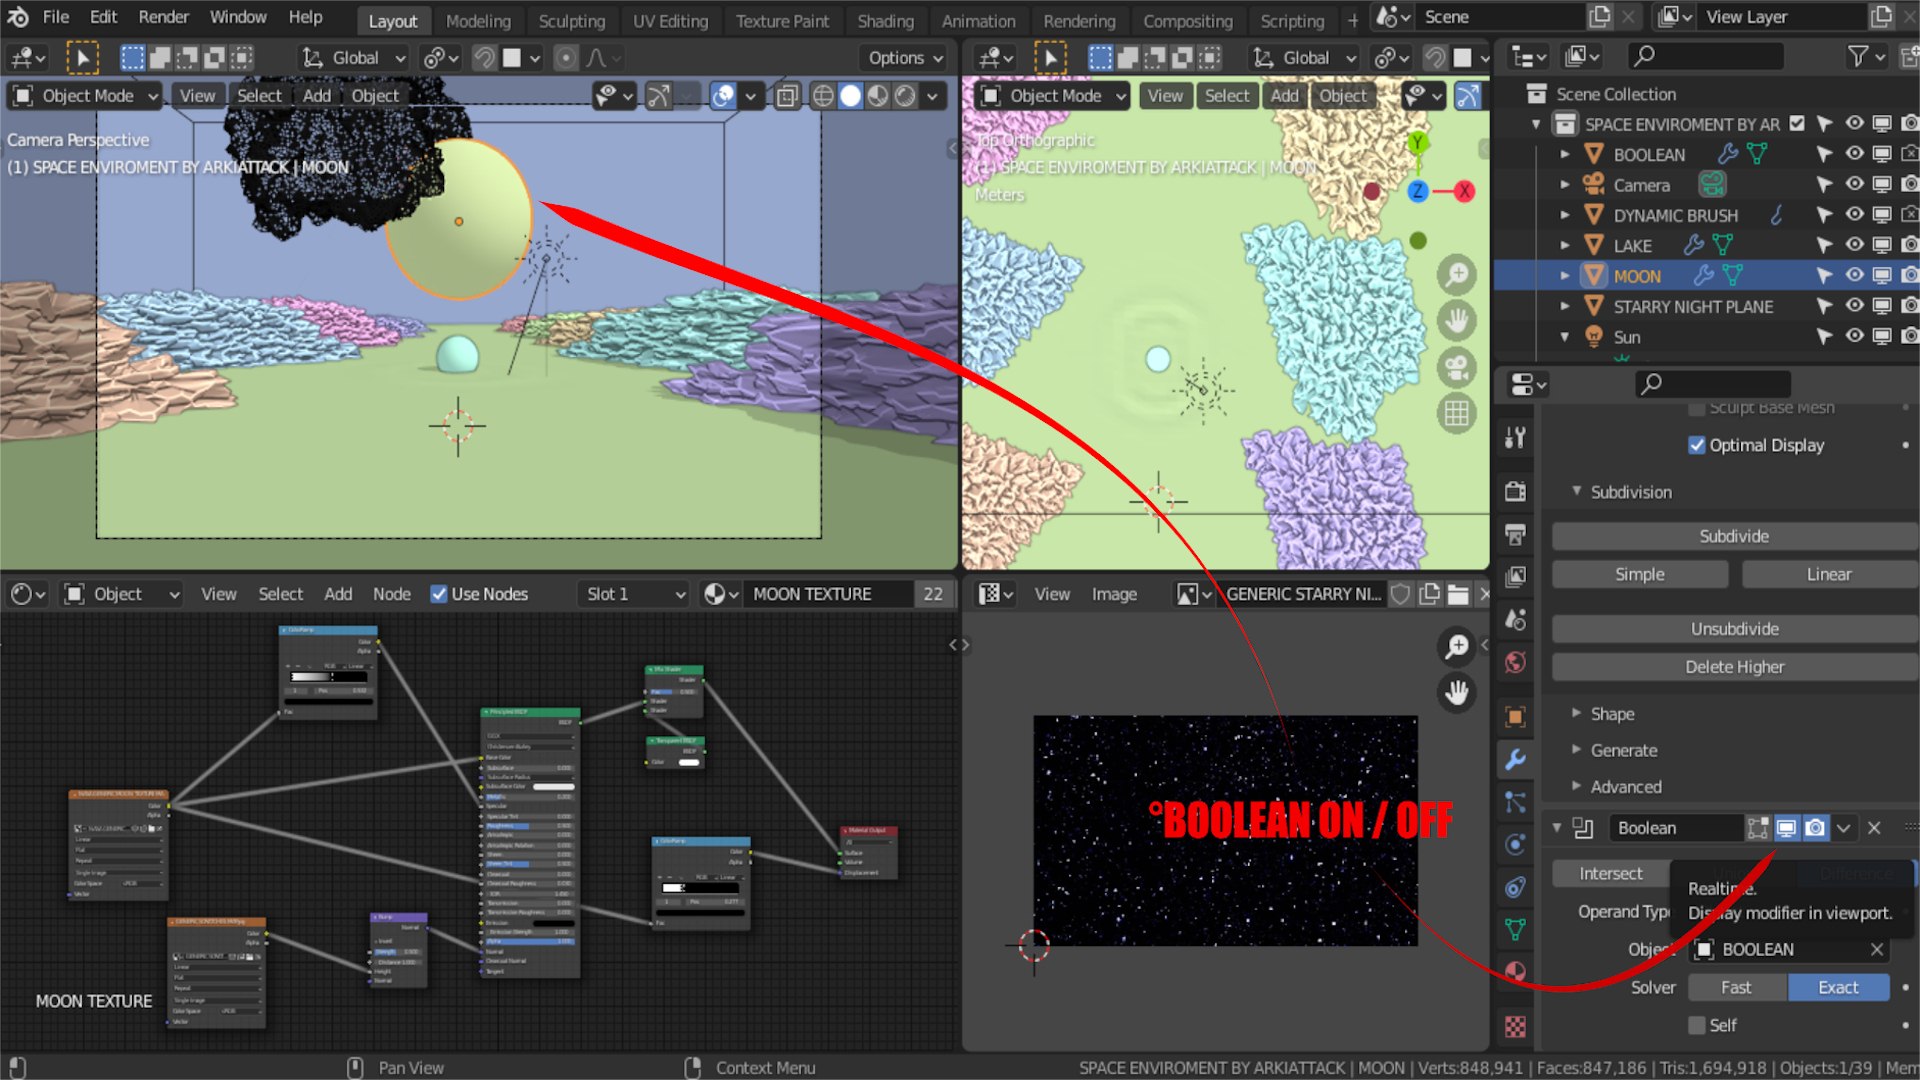Expand DYNAMIC BRUSH in the outliner tree

(x=1565, y=215)
